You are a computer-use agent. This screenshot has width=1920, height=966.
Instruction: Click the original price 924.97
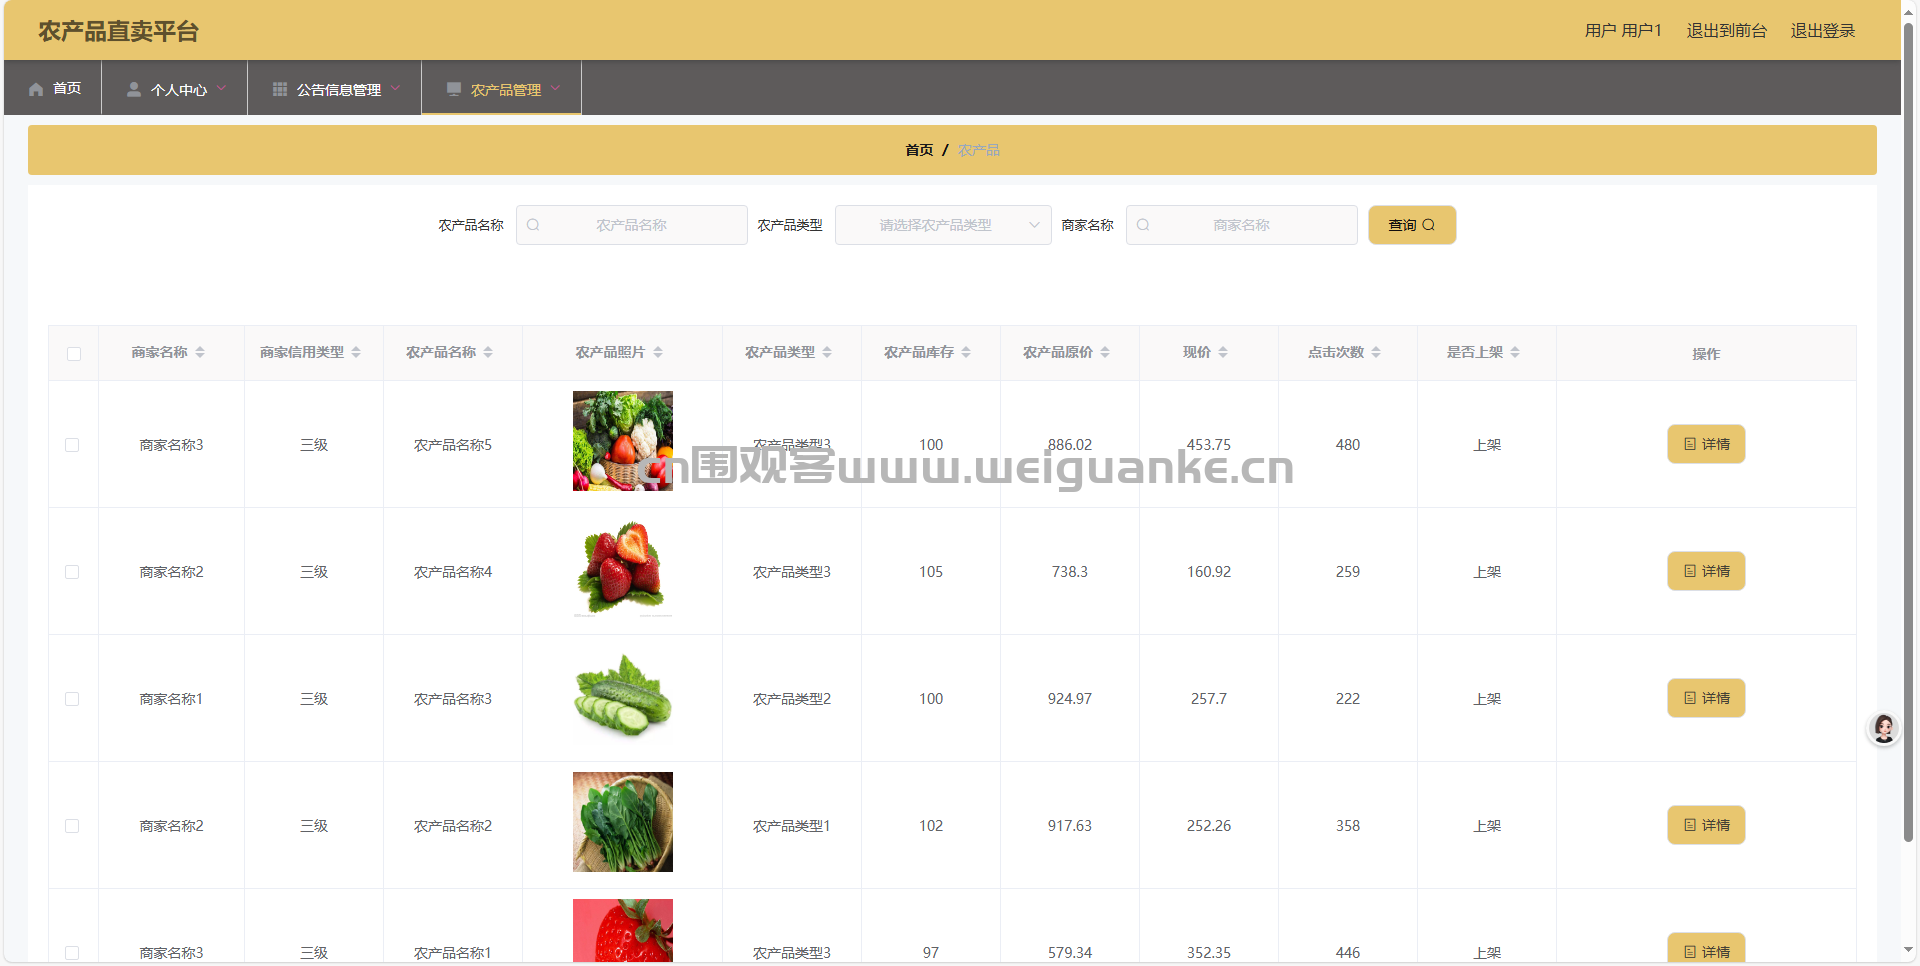click(x=1070, y=699)
